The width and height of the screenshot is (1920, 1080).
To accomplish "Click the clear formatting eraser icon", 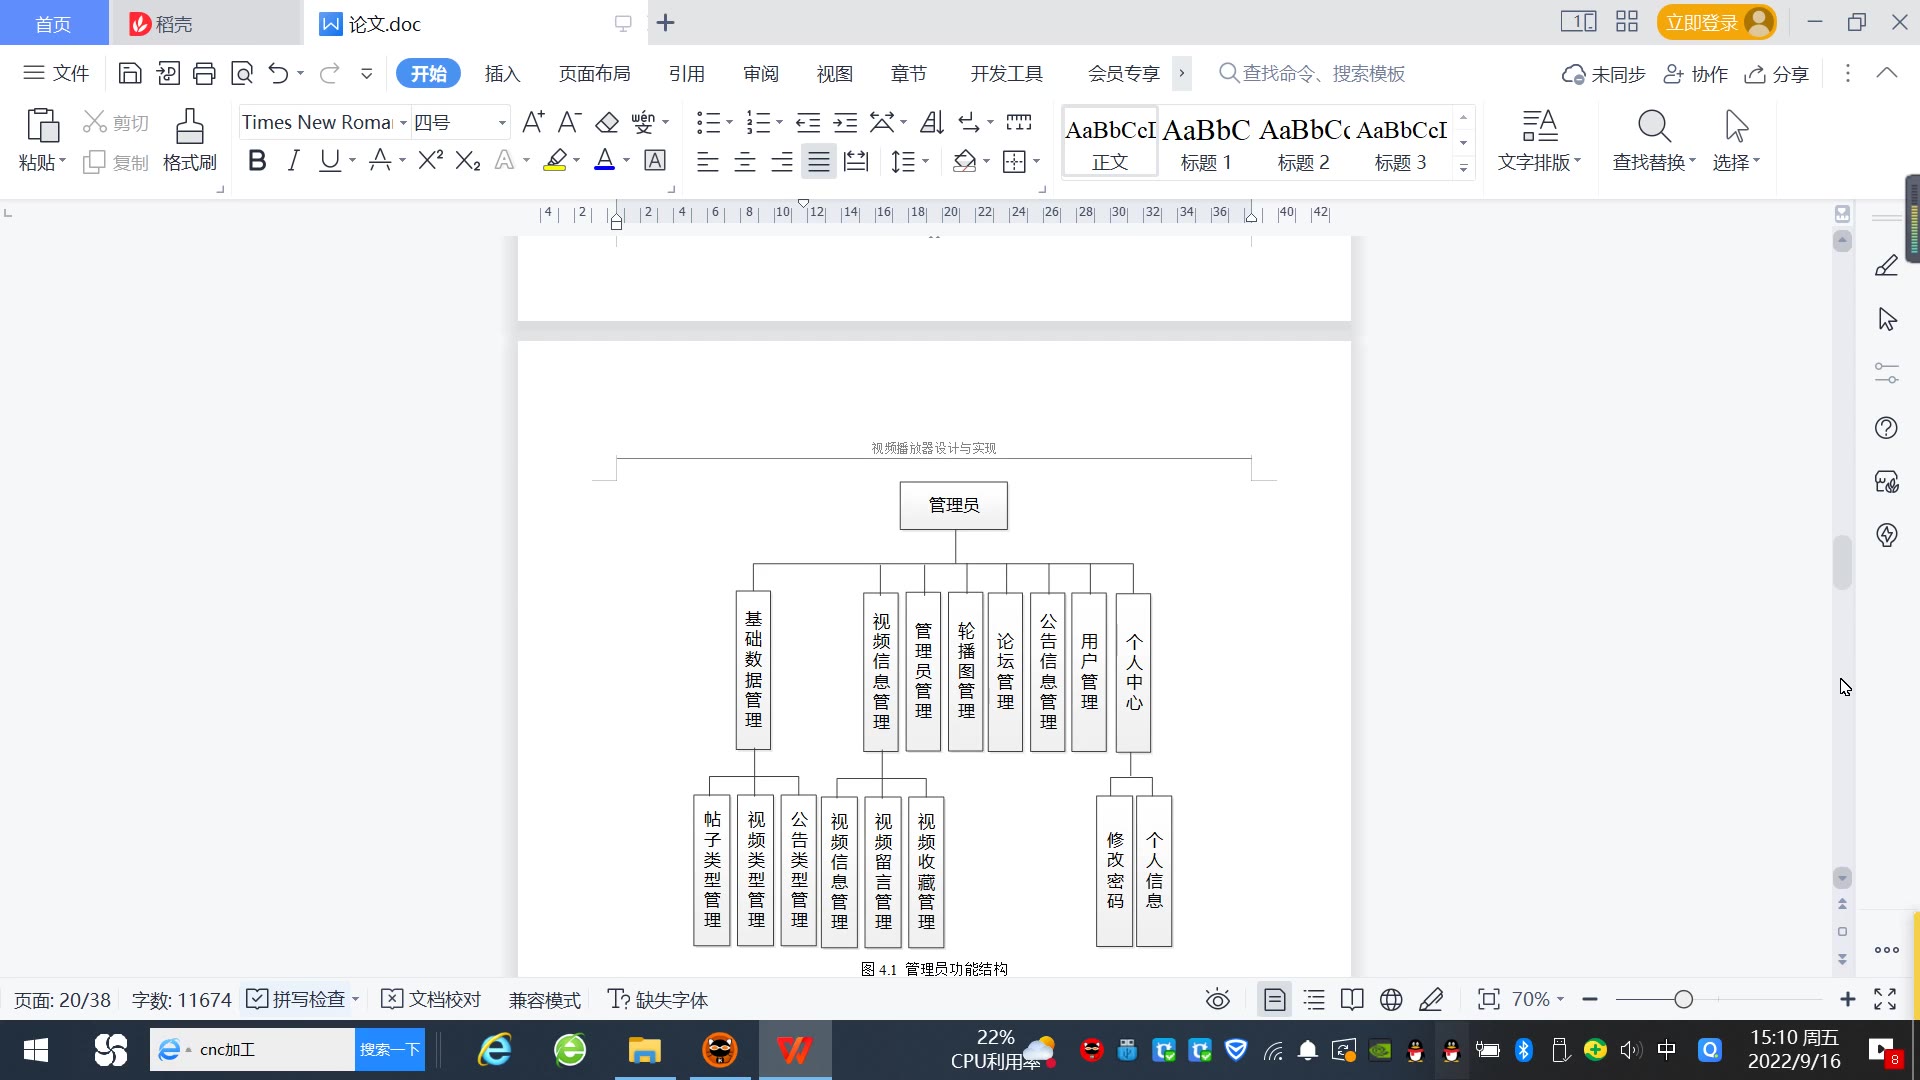I will [607, 122].
